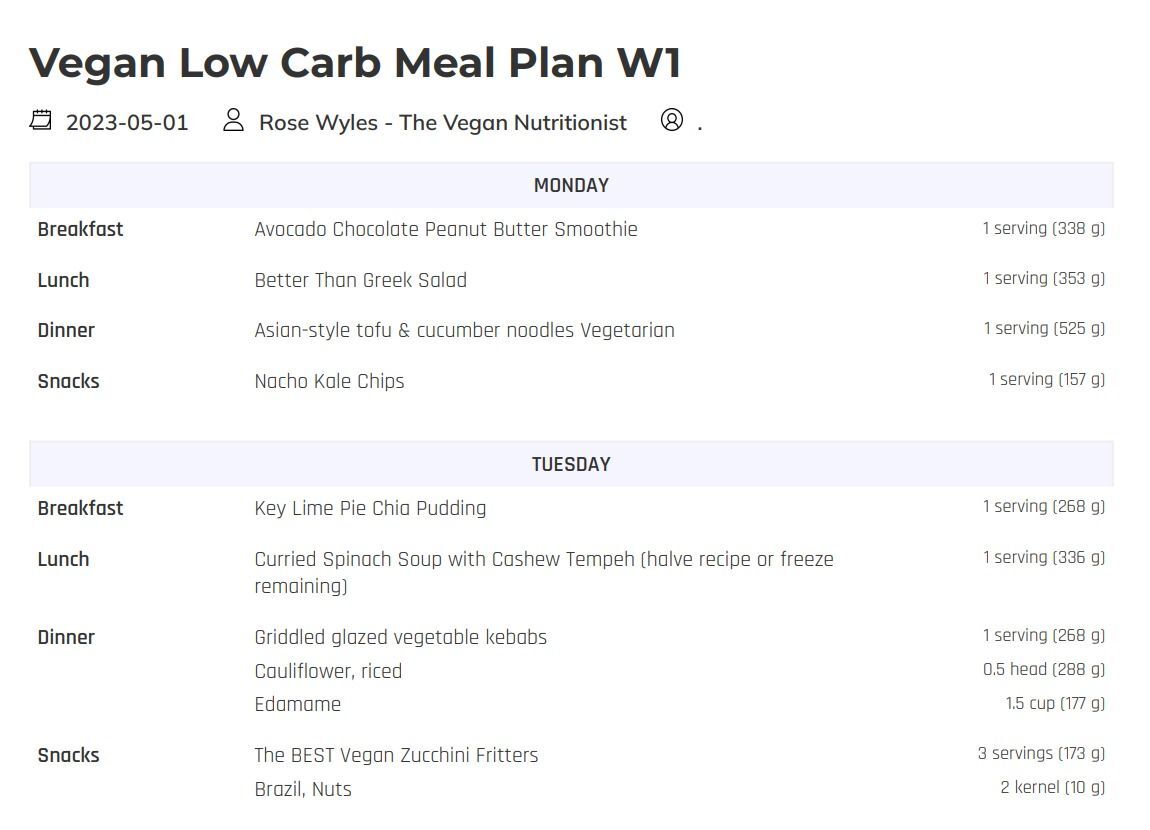
Task: Click the calendar icon beside the date
Action: (41, 121)
